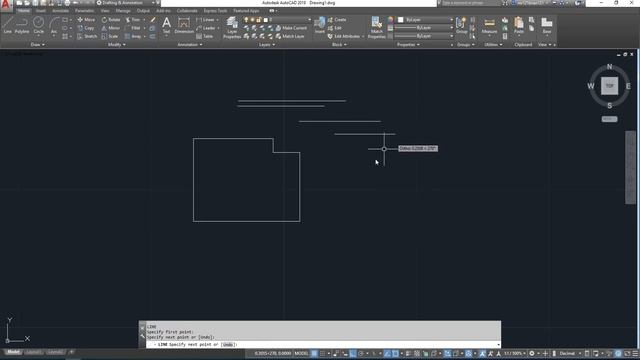Open the Express Tools ribbon tab
The height and width of the screenshot is (360, 640).
(215, 11)
